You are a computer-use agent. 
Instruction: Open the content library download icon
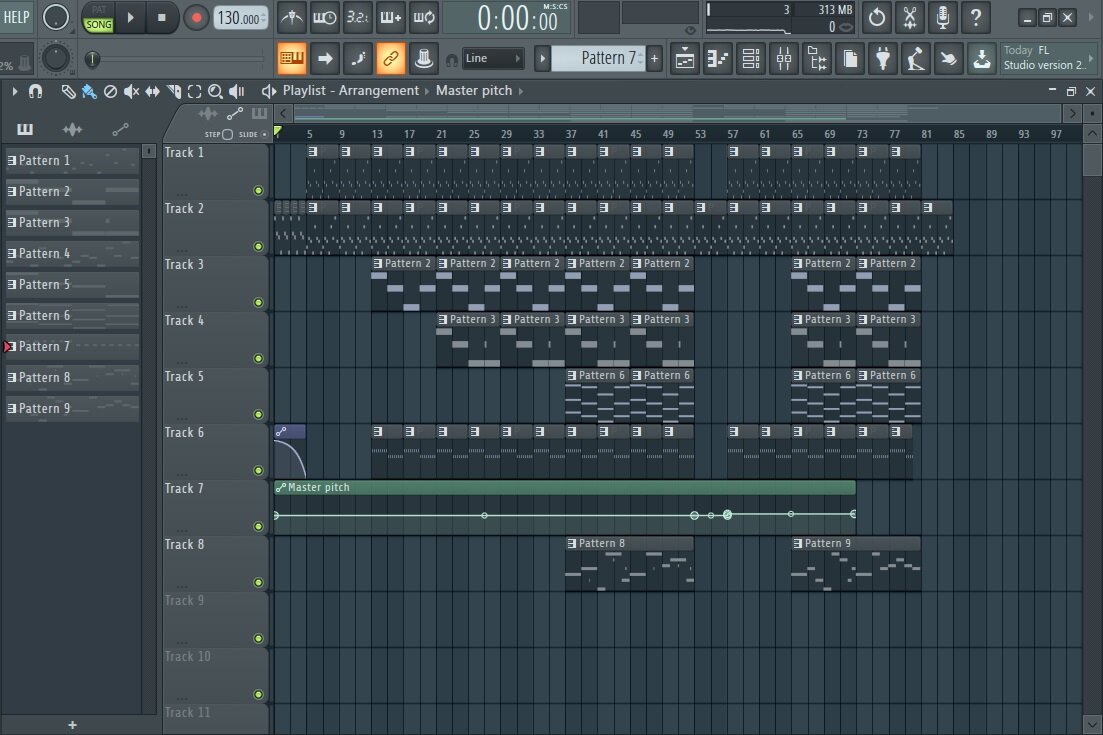(x=982, y=59)
